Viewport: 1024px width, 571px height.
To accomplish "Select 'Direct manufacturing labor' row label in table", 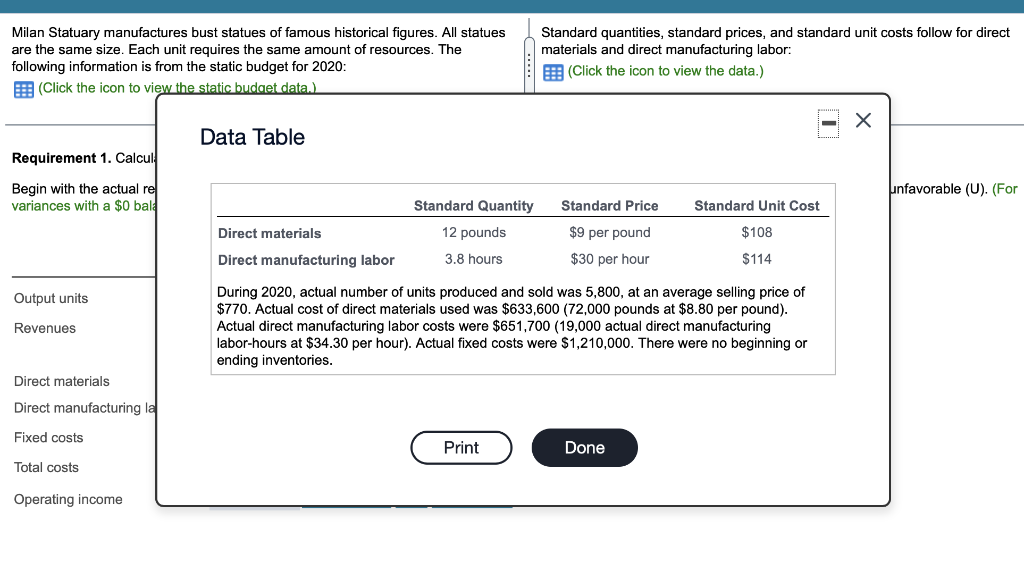I will [x=306, y=260].
